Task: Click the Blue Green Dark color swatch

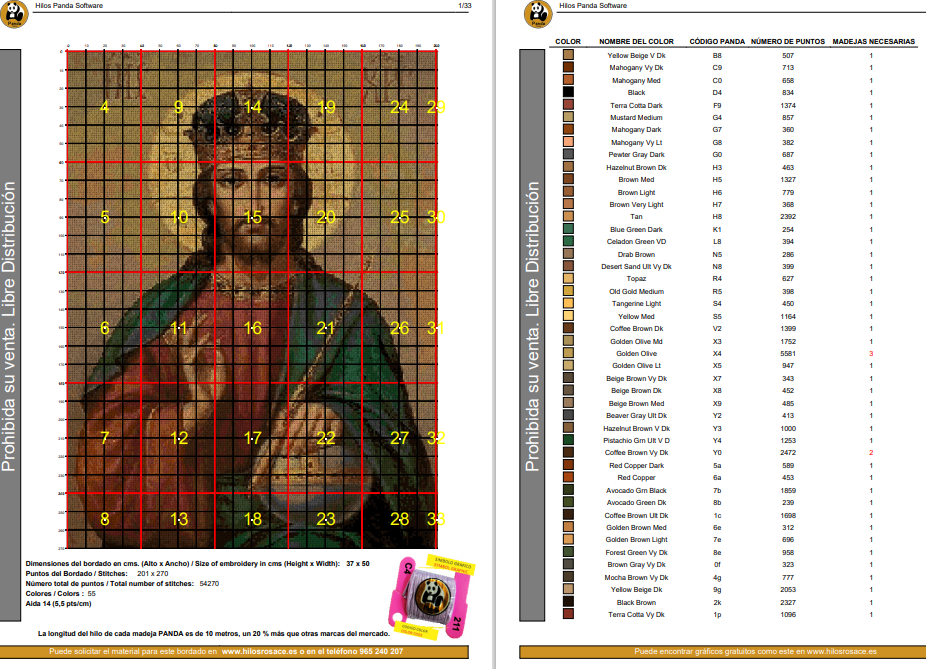Action: pos(569,229)
